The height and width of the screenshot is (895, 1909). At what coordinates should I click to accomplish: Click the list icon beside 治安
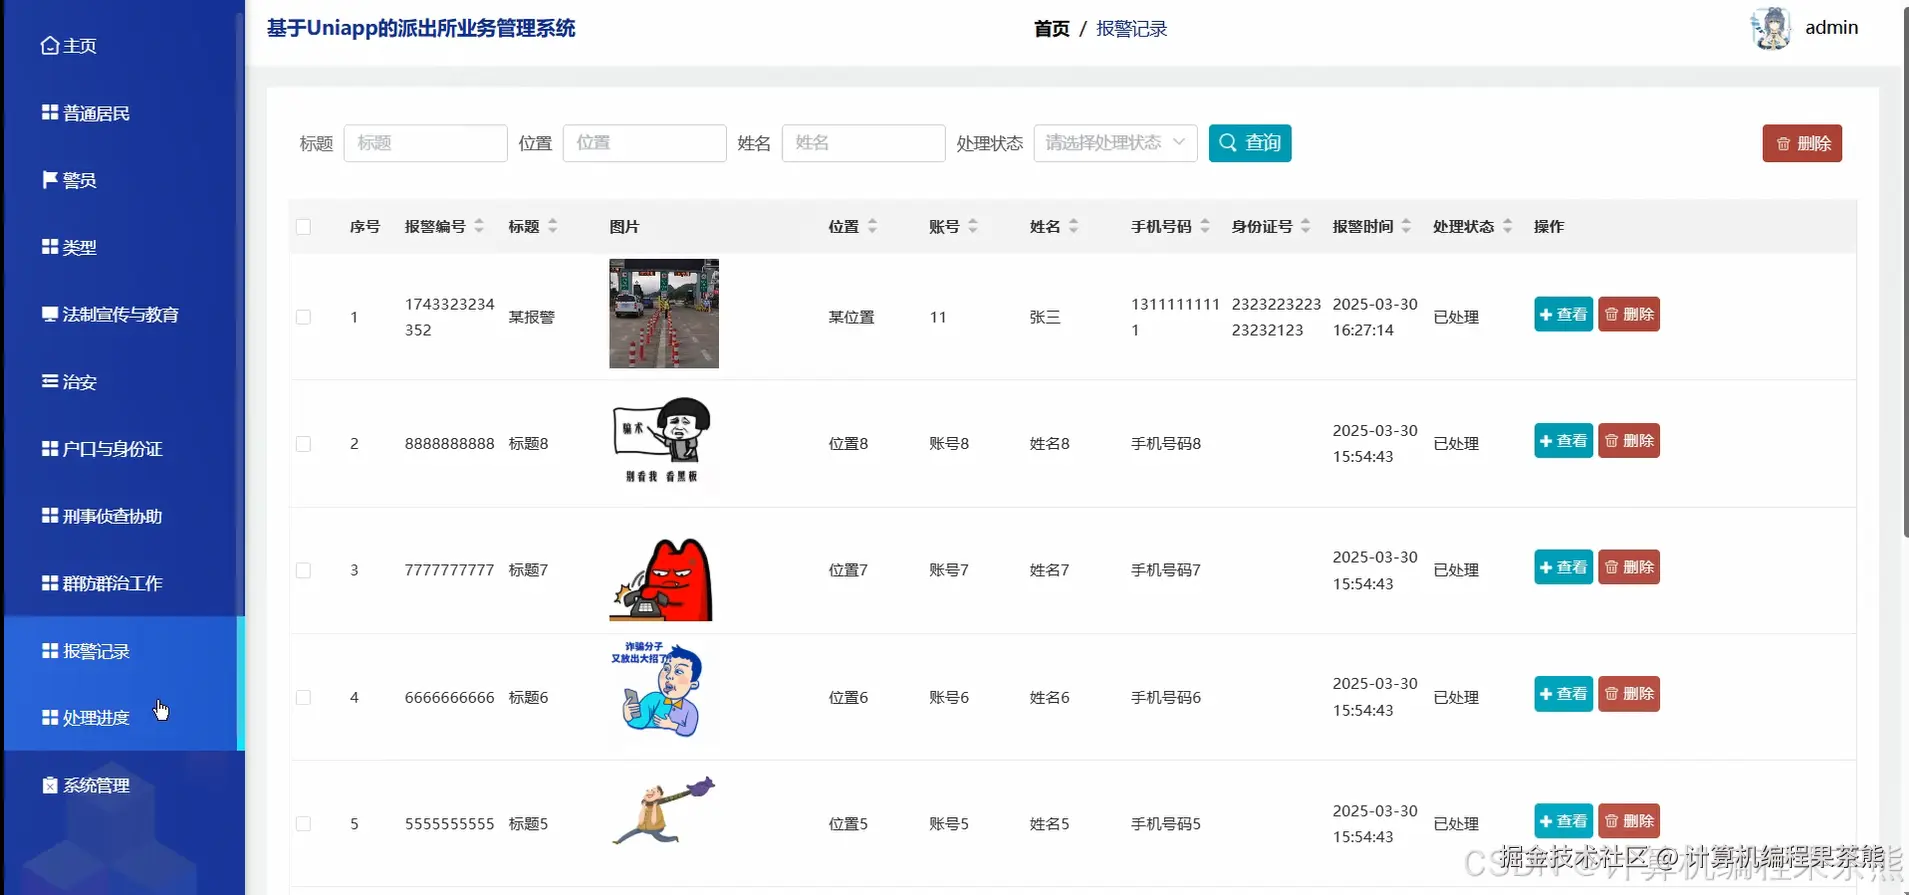click(x=50, y=381)
